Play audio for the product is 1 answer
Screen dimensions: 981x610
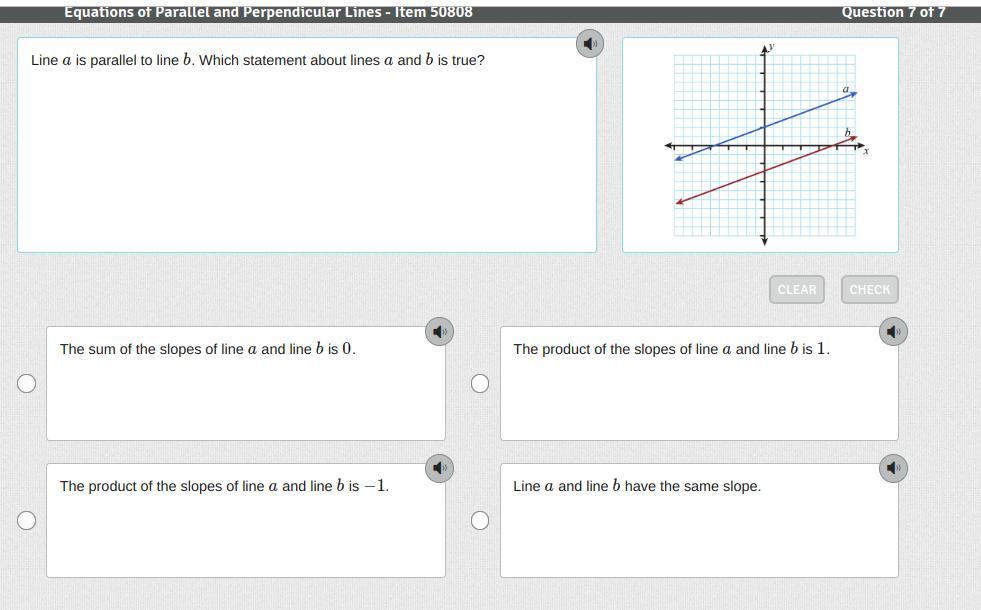892,331
